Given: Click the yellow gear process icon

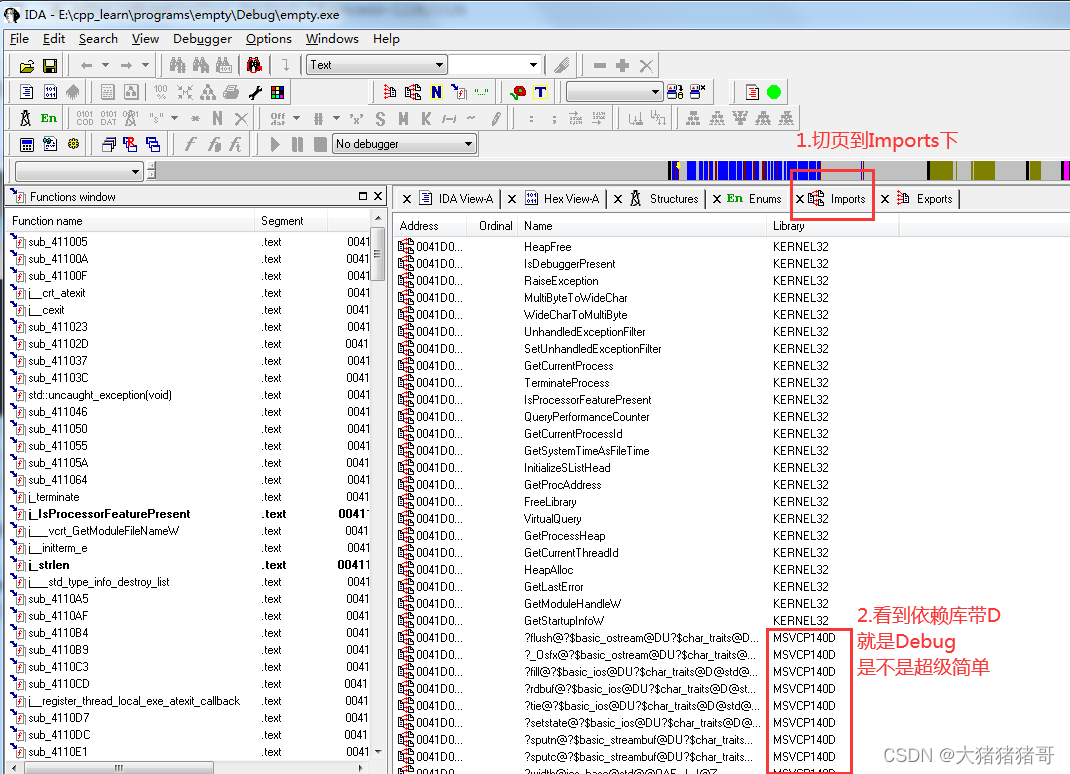Looking at the screenshot, I should (73, 144).
